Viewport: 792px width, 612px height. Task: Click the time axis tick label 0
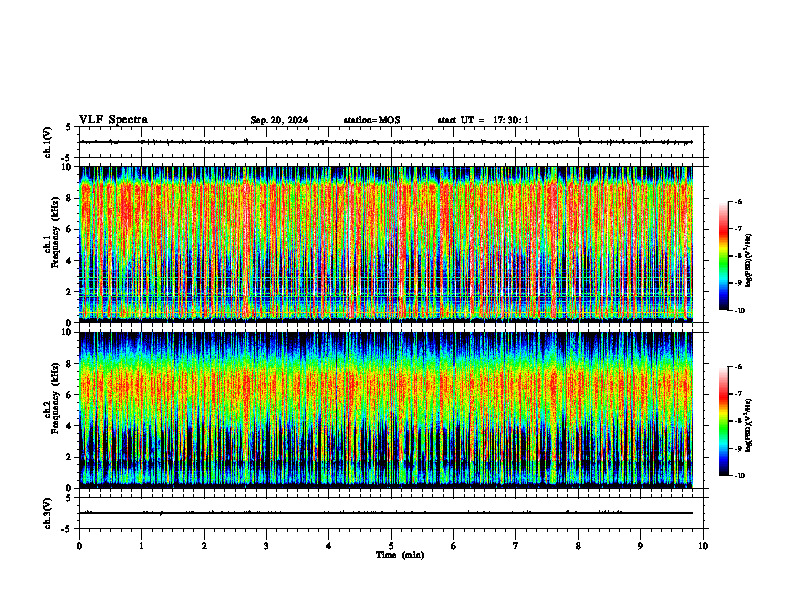click(79, 546)
